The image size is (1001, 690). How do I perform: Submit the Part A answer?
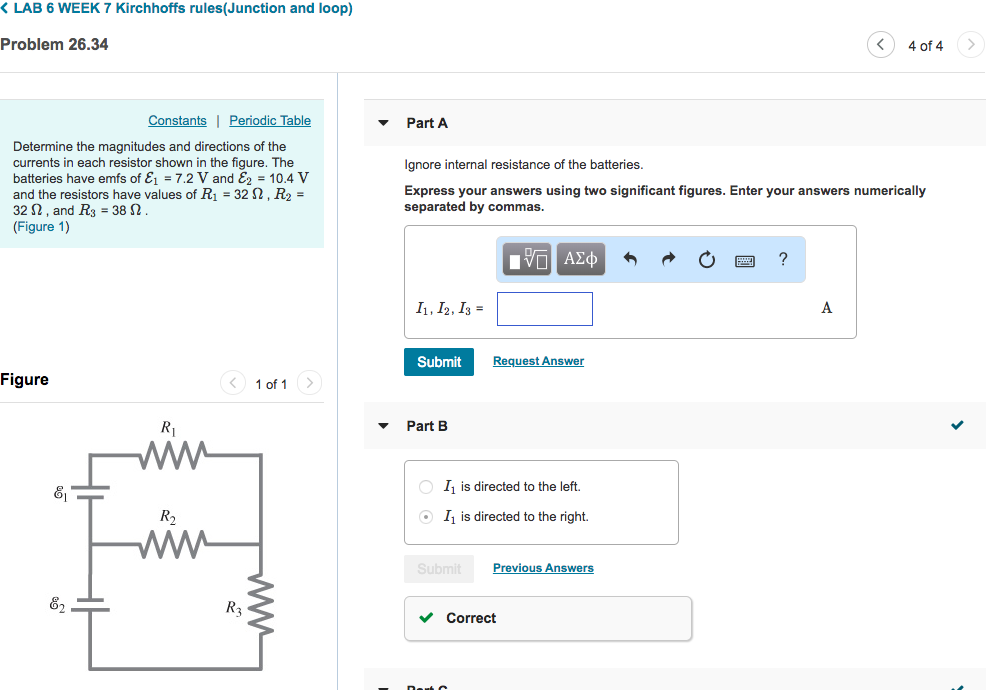(439, 362)
